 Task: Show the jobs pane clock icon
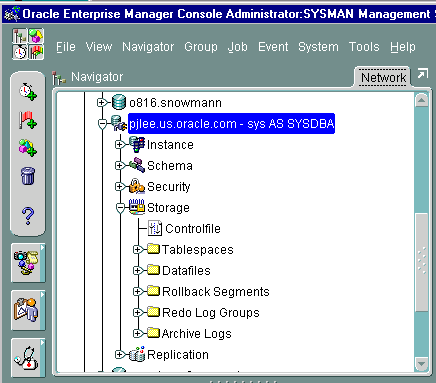coord(20,52)
